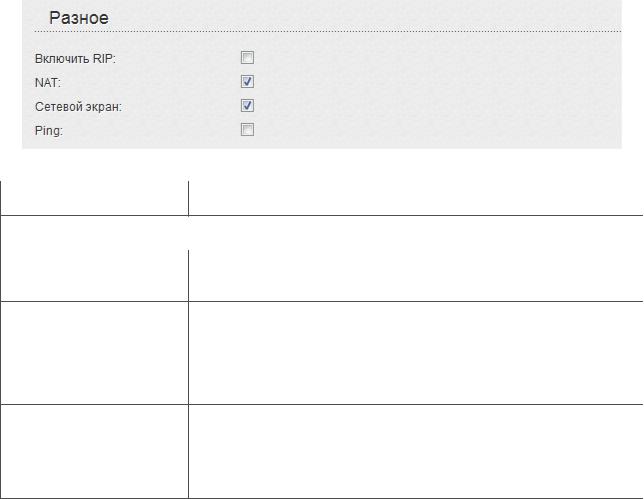The width and height of the screenshot is (644, 499).
Task: Click the NAT label text
Action: pos(47,82)
